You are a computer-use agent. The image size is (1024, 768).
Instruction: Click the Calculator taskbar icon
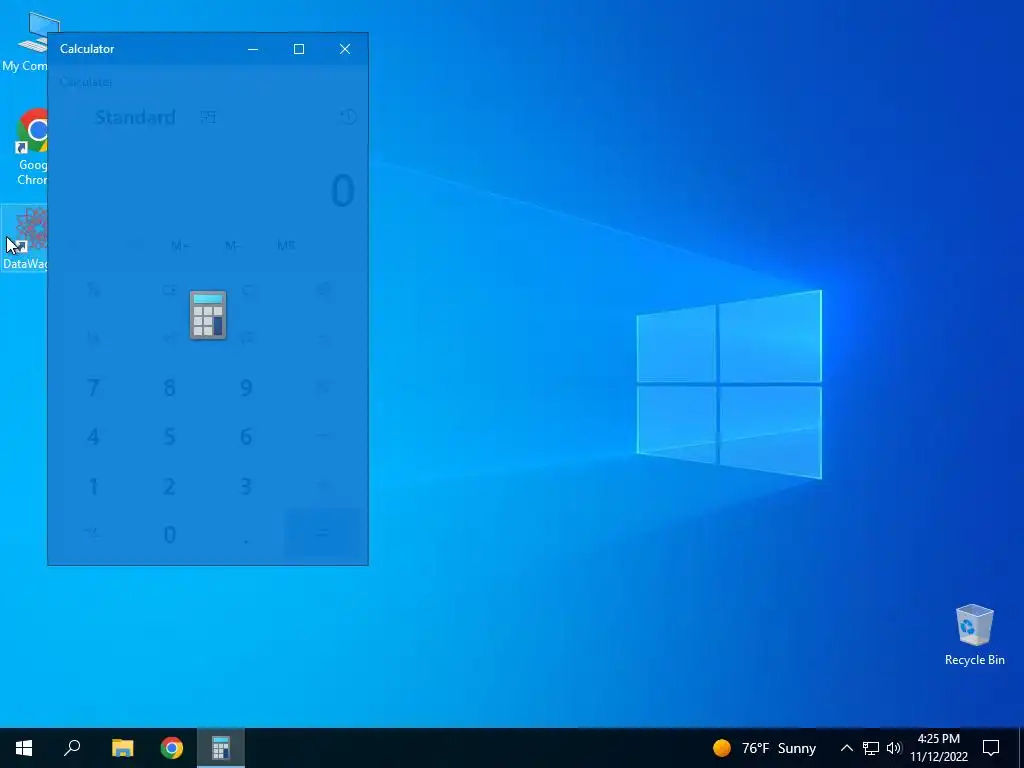point(221,748)
